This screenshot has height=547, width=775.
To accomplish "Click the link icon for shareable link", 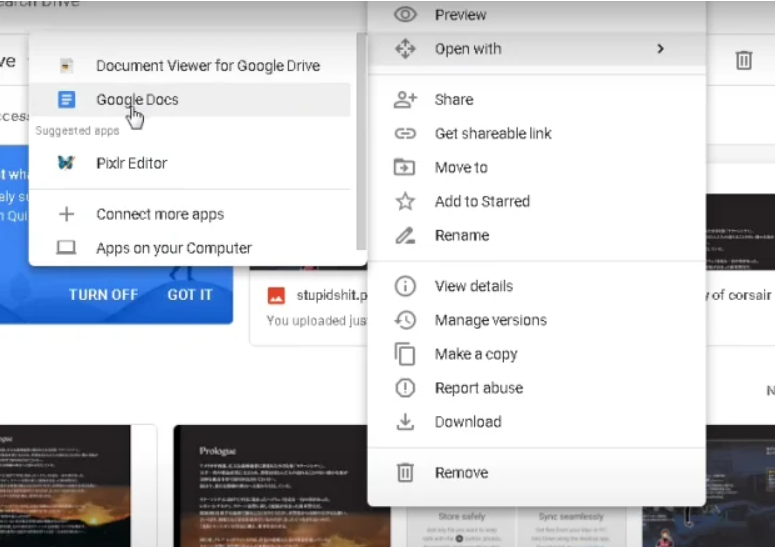I will [x=405, y=133].
